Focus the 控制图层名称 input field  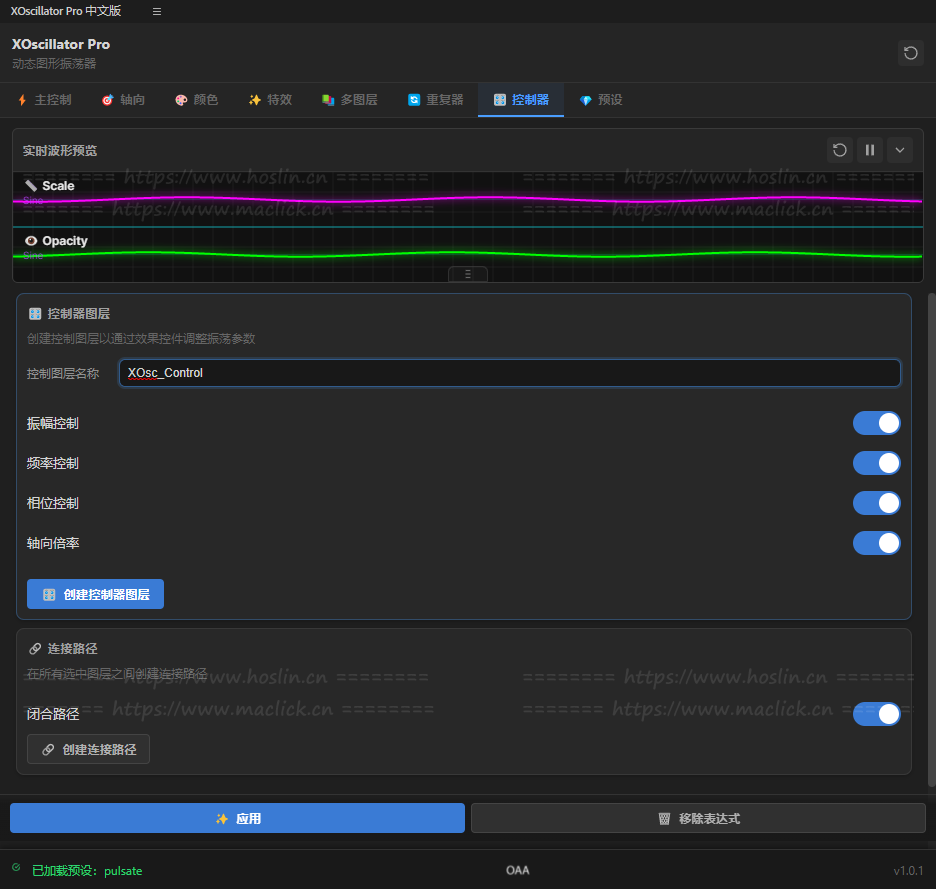coord(510,373)
